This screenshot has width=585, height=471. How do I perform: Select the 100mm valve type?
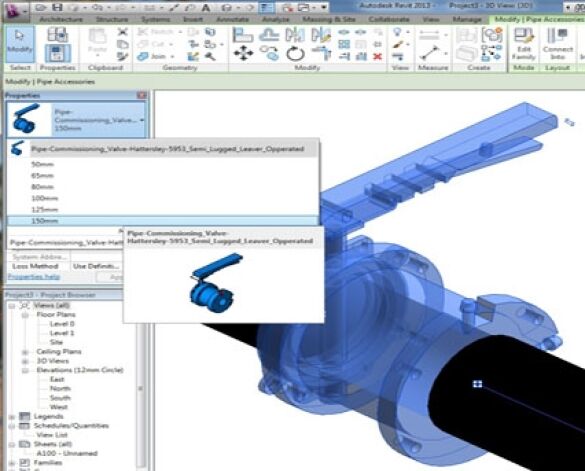[x=163, y=198]
